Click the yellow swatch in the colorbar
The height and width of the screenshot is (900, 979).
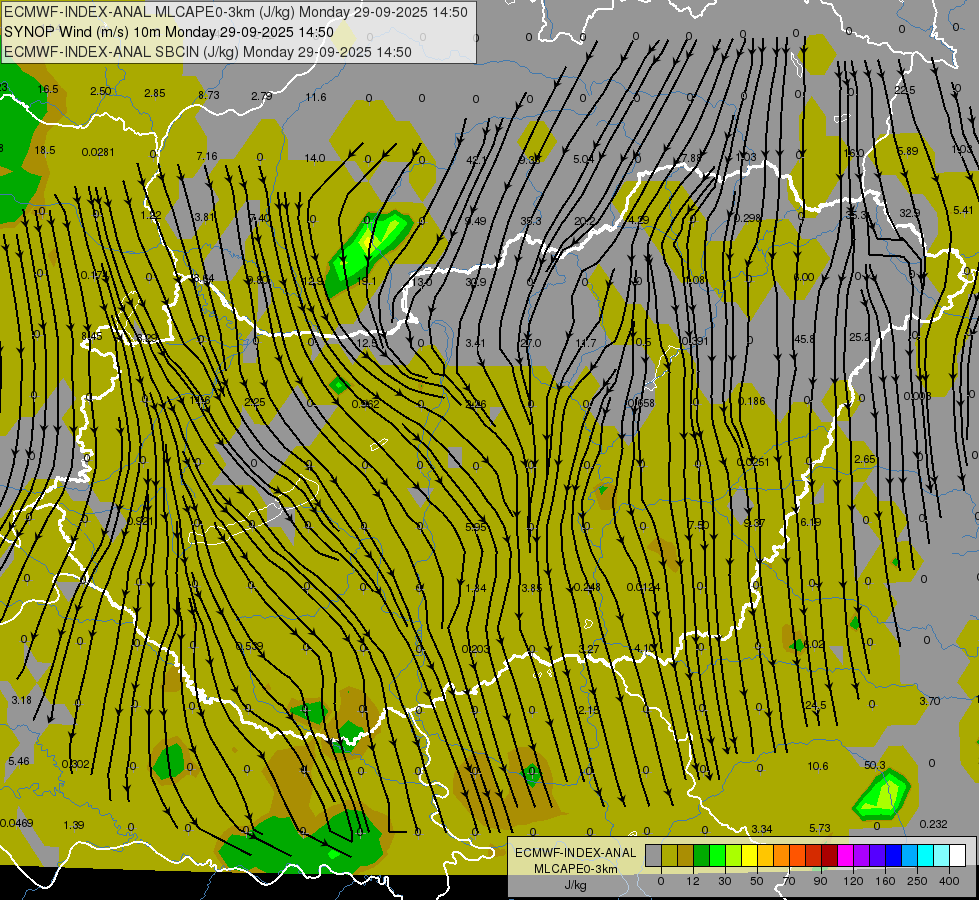[749, 855]
